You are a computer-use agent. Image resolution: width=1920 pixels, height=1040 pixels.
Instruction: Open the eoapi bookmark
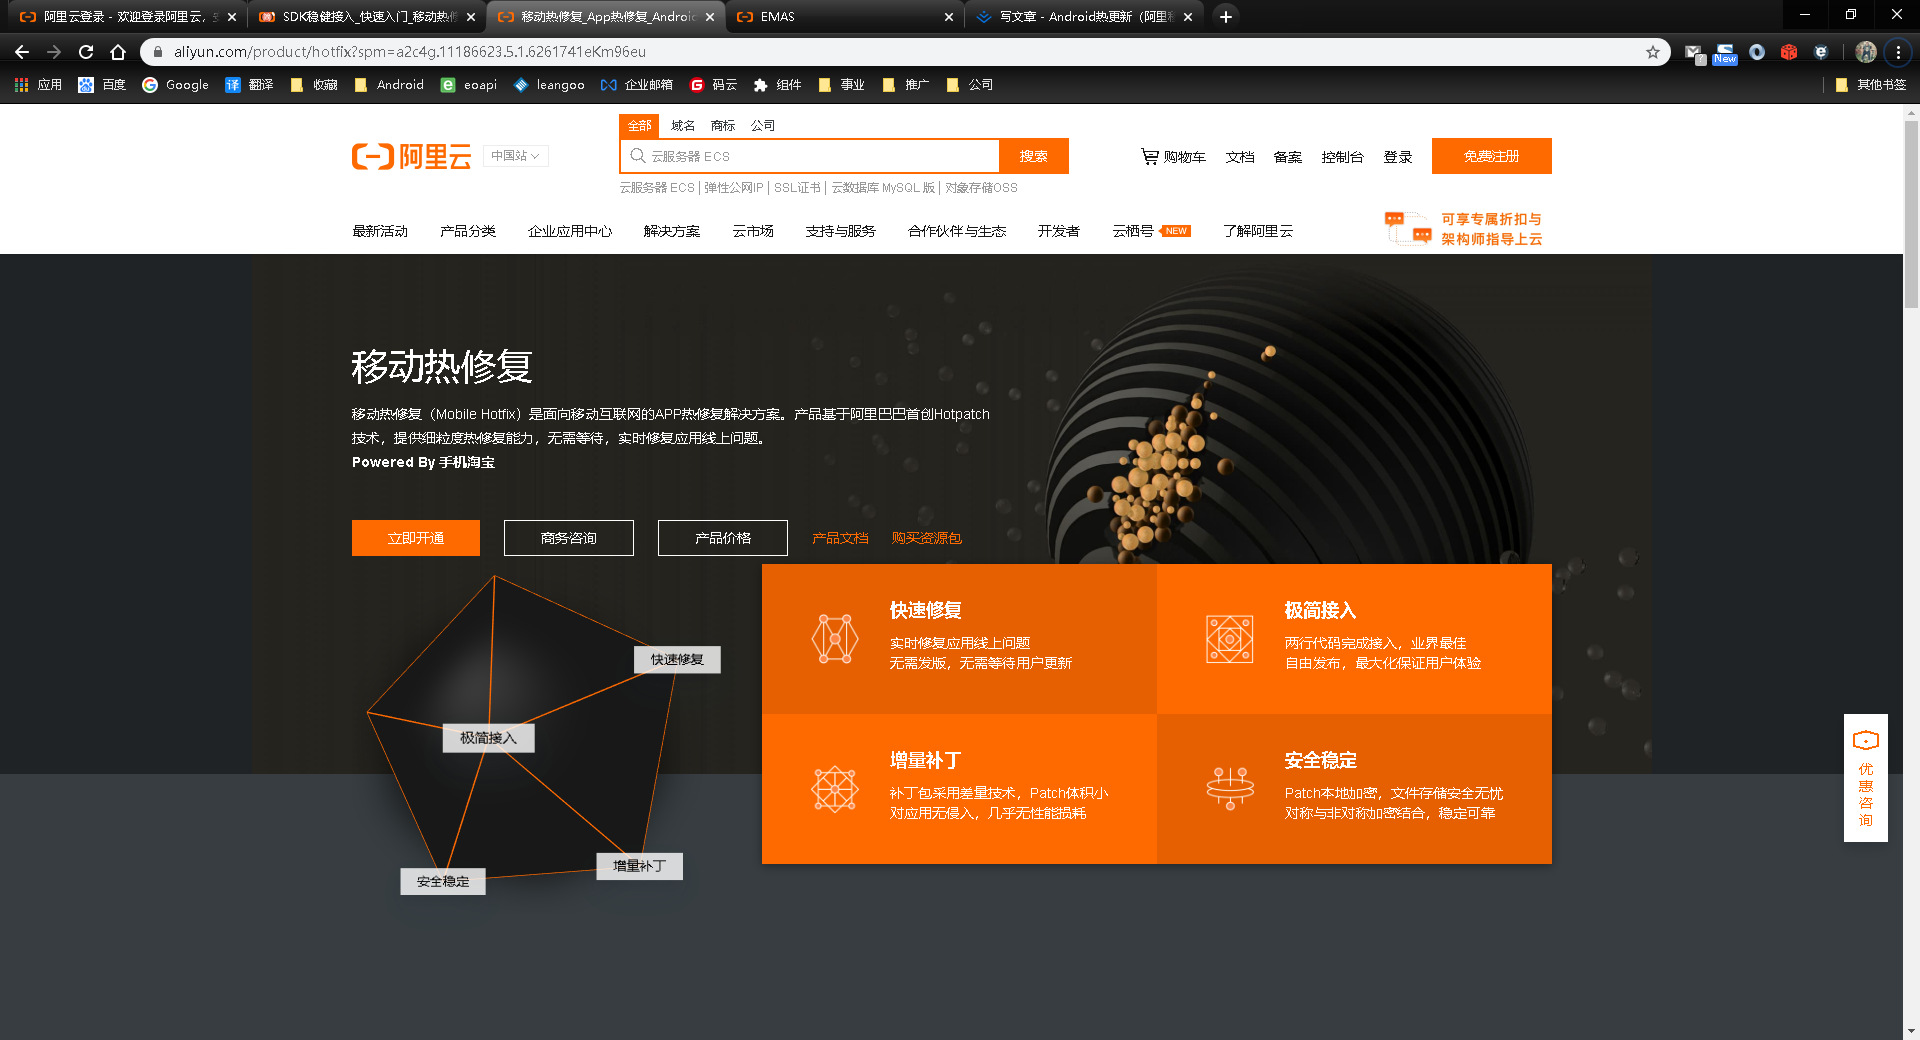[x=469, y=85]
